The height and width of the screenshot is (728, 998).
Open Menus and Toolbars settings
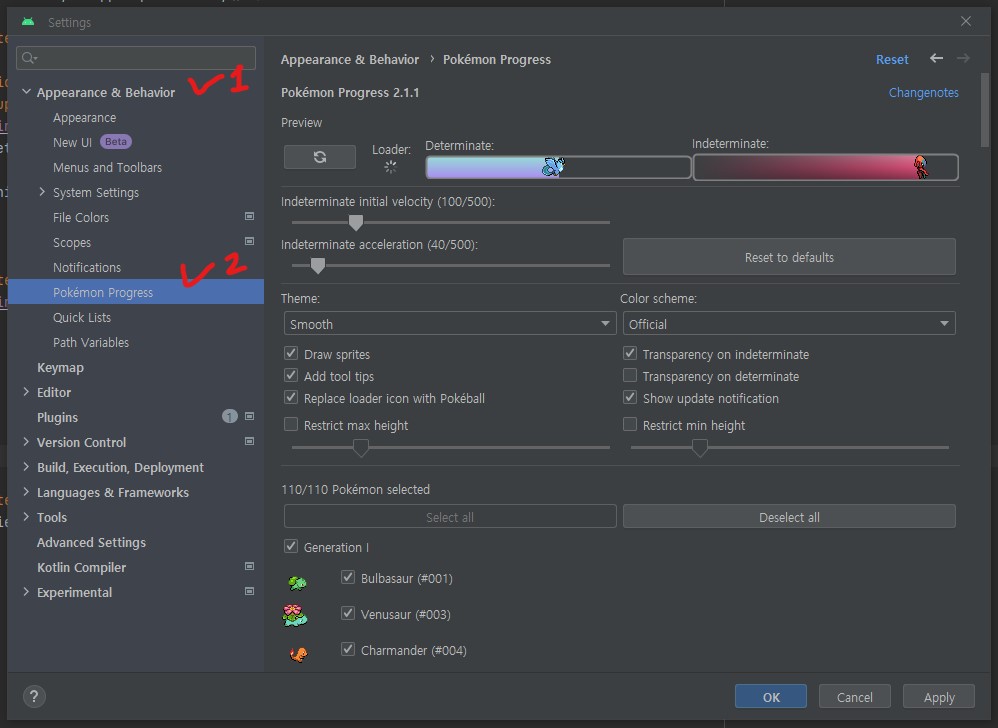coord(108,167)
